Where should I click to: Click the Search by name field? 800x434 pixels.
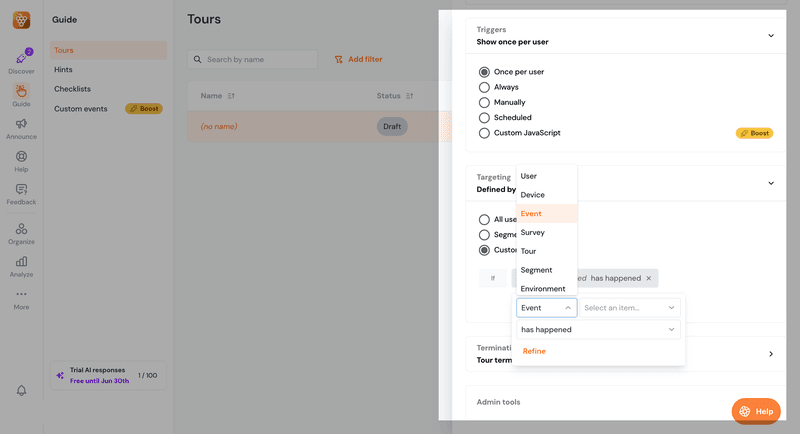point(255,59)
